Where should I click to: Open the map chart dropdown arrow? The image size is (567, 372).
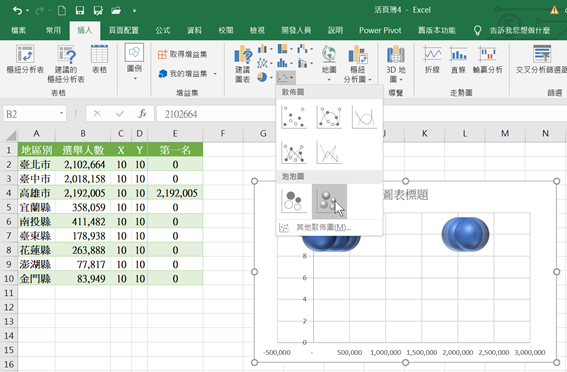(329, 80)
